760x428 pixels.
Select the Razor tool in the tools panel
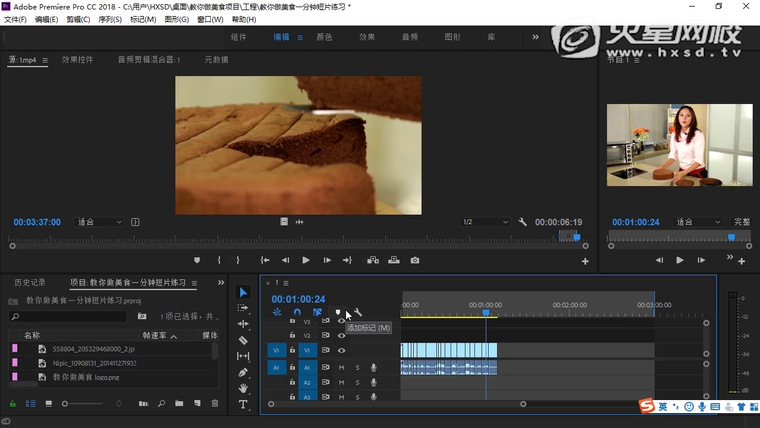click(243, 340)
